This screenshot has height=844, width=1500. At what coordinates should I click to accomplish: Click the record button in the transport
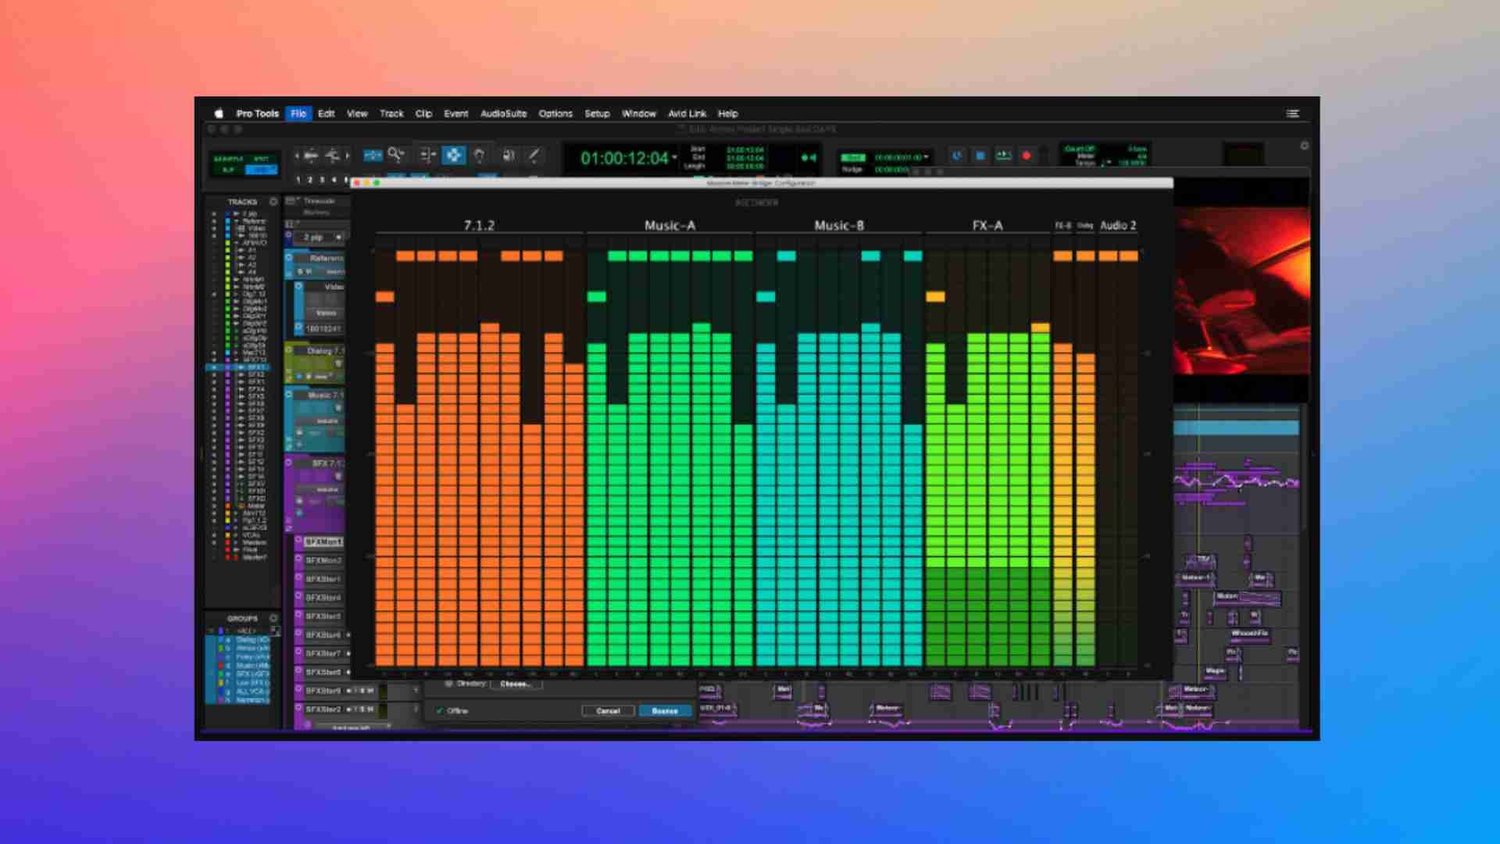pos(1027,155)
